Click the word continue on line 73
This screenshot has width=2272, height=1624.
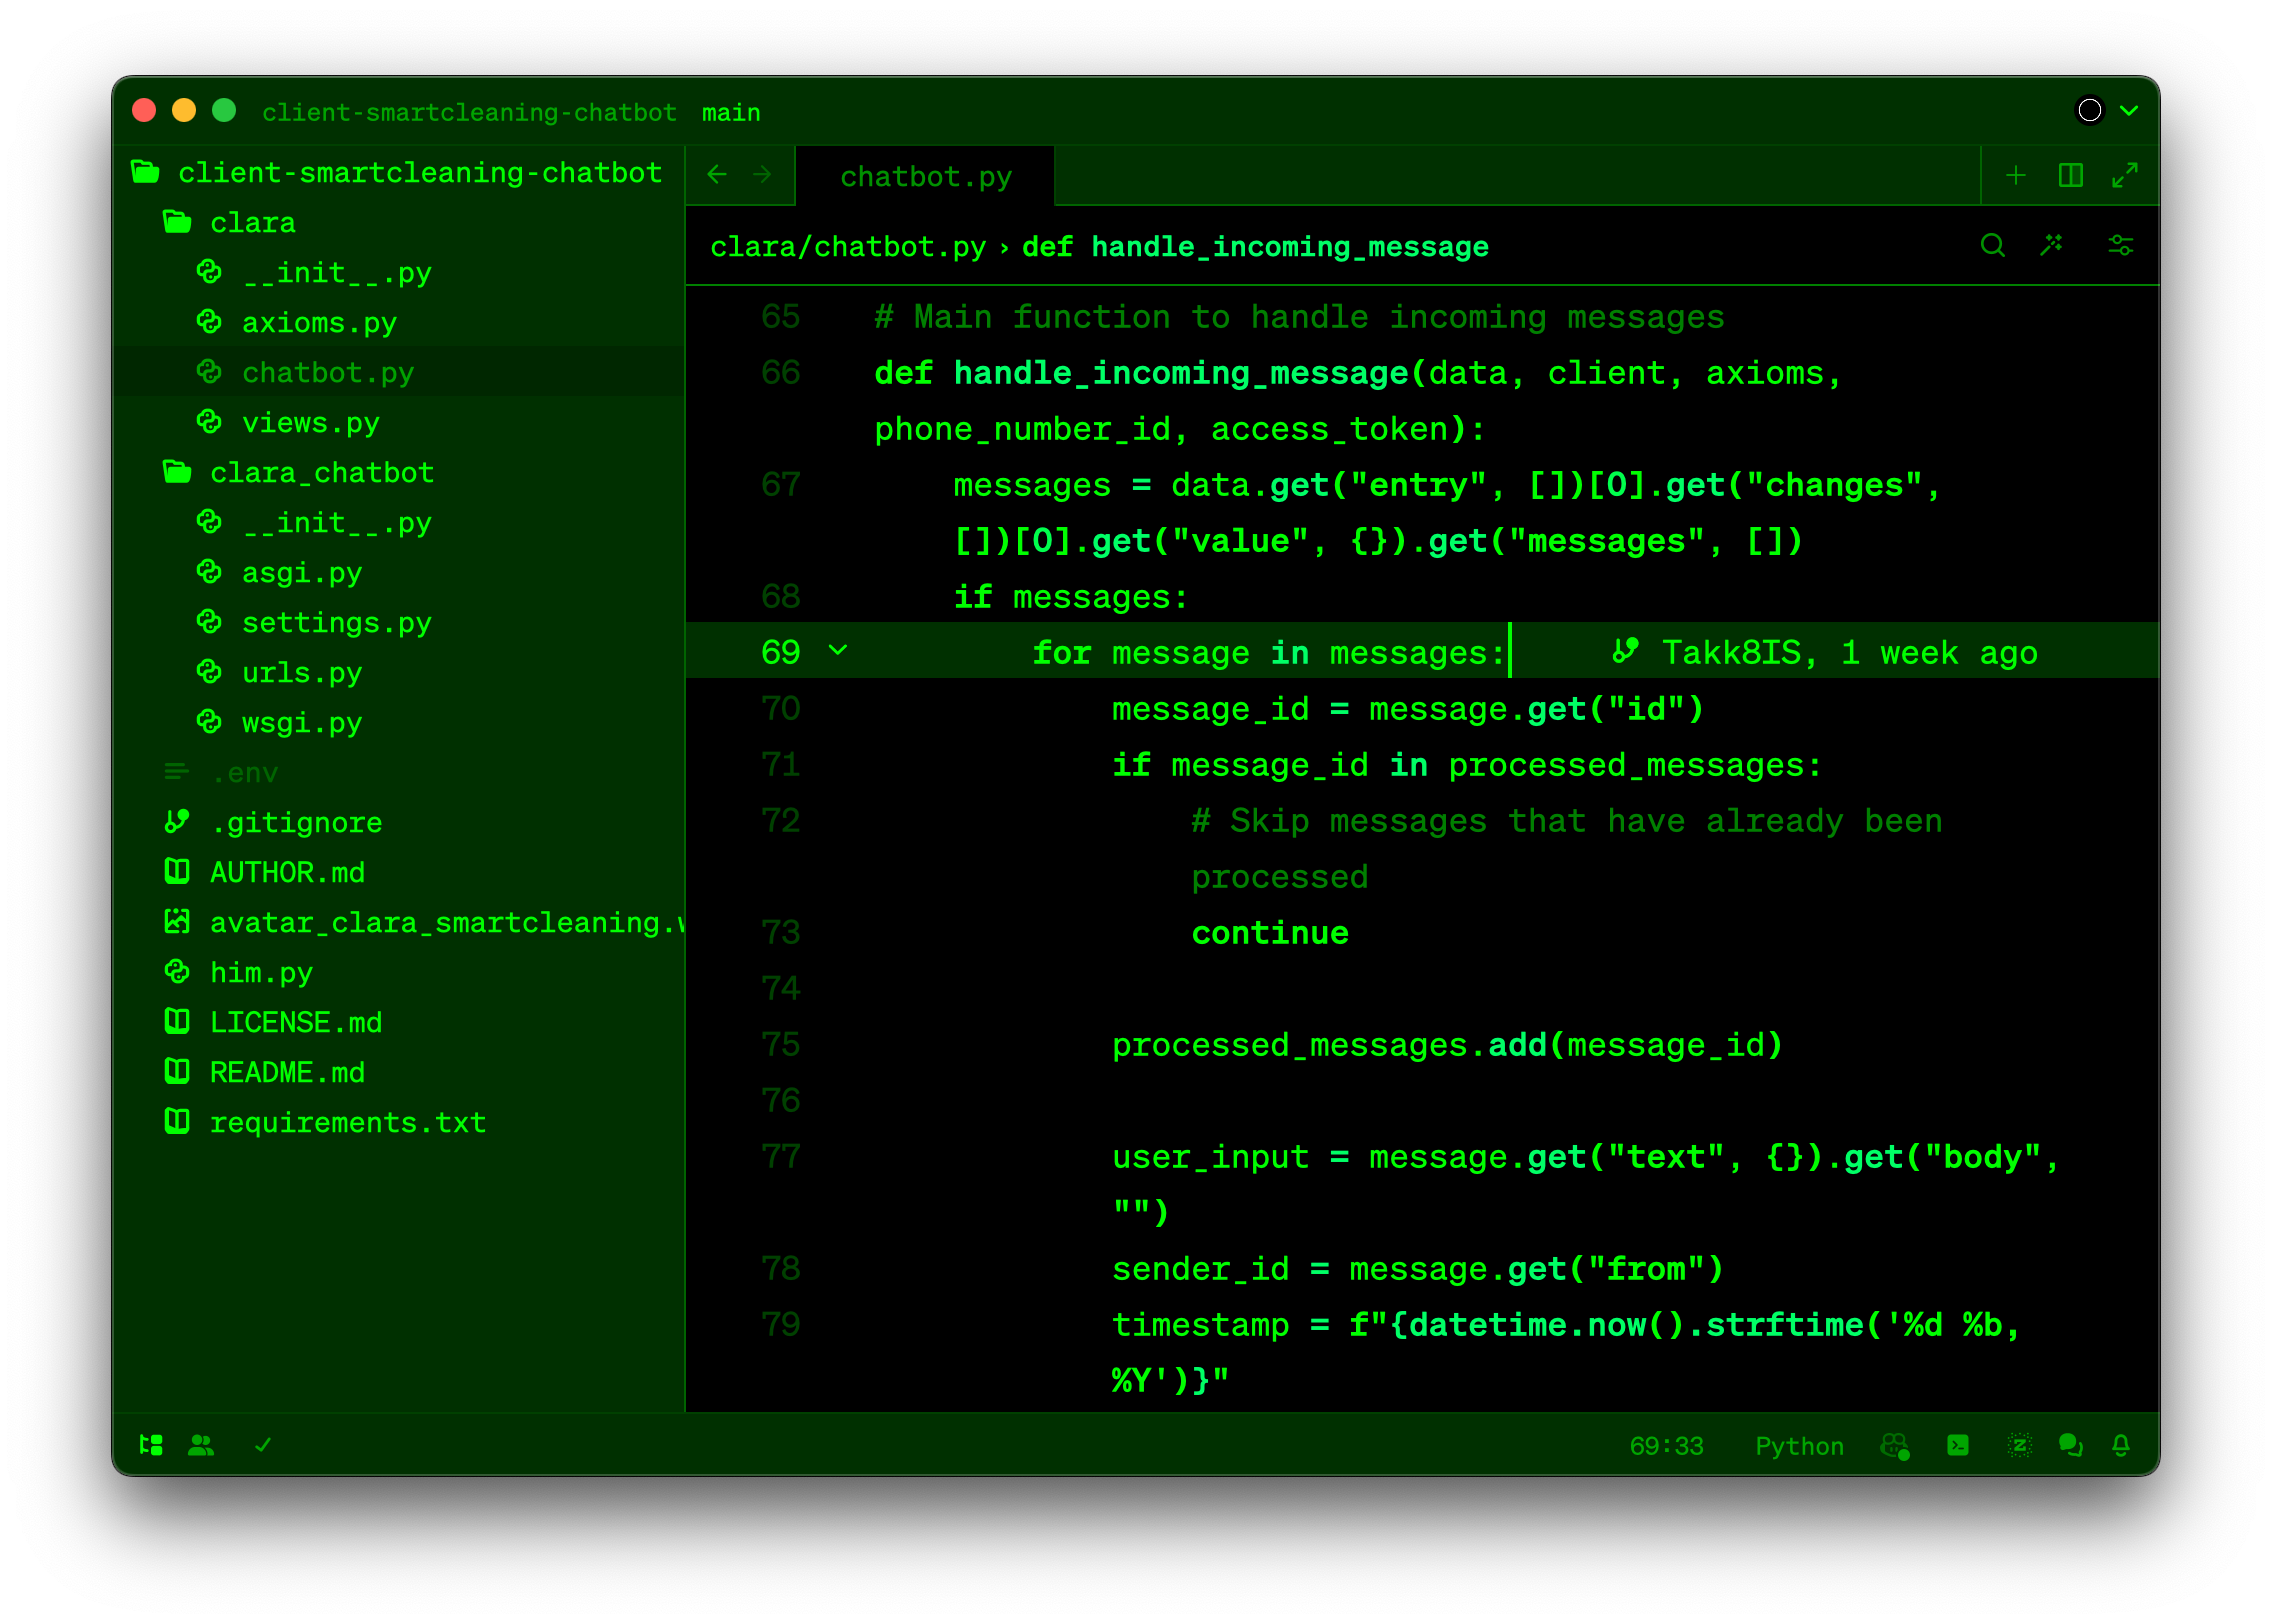[x=1270, y=932]
